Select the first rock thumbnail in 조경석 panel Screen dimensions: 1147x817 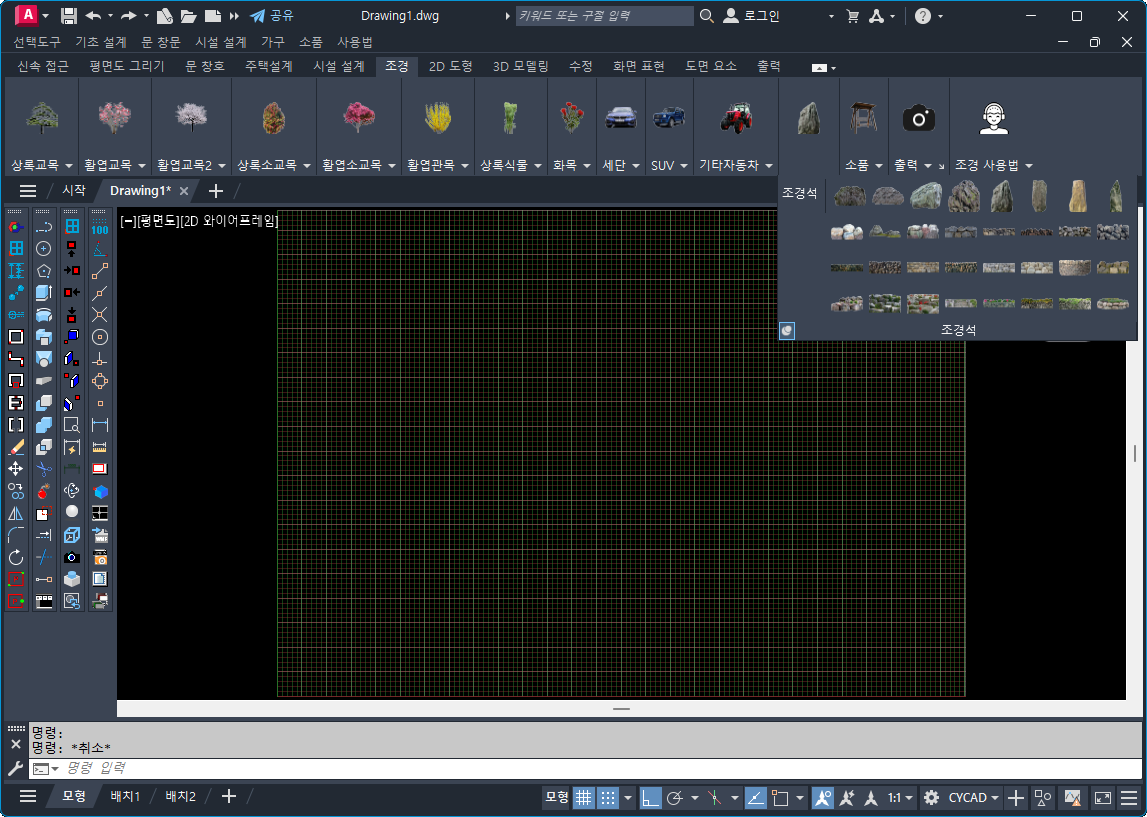850,197
